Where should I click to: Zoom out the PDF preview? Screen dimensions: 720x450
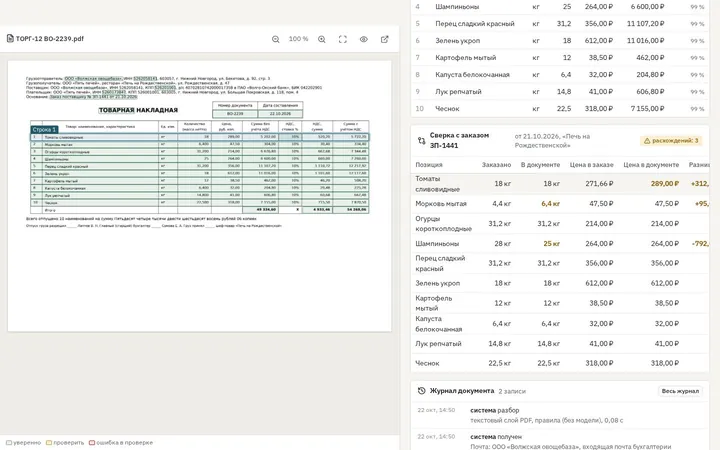click(x=276, y=39)
